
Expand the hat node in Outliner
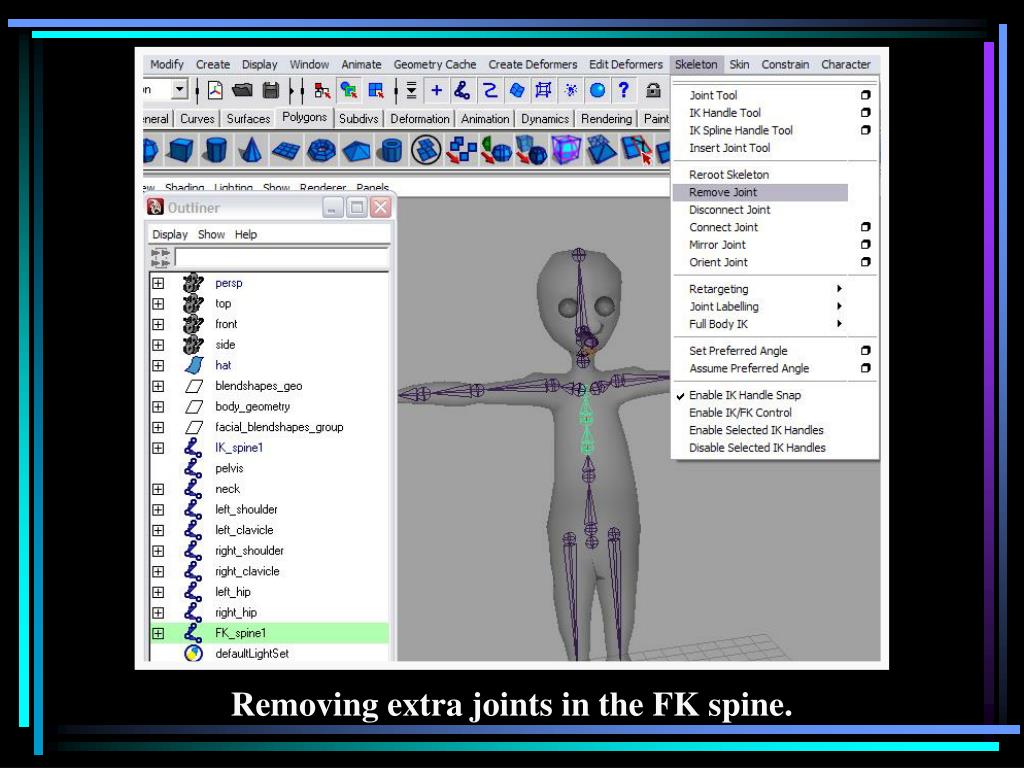[158, 366]
